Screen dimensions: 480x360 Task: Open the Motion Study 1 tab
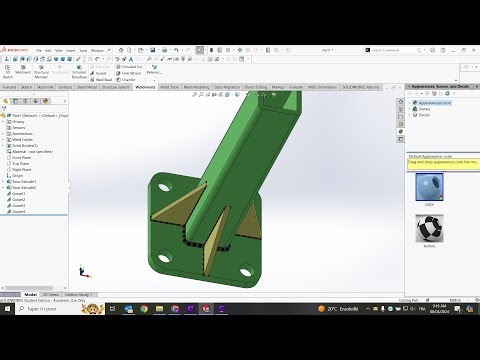pos(78,295)
